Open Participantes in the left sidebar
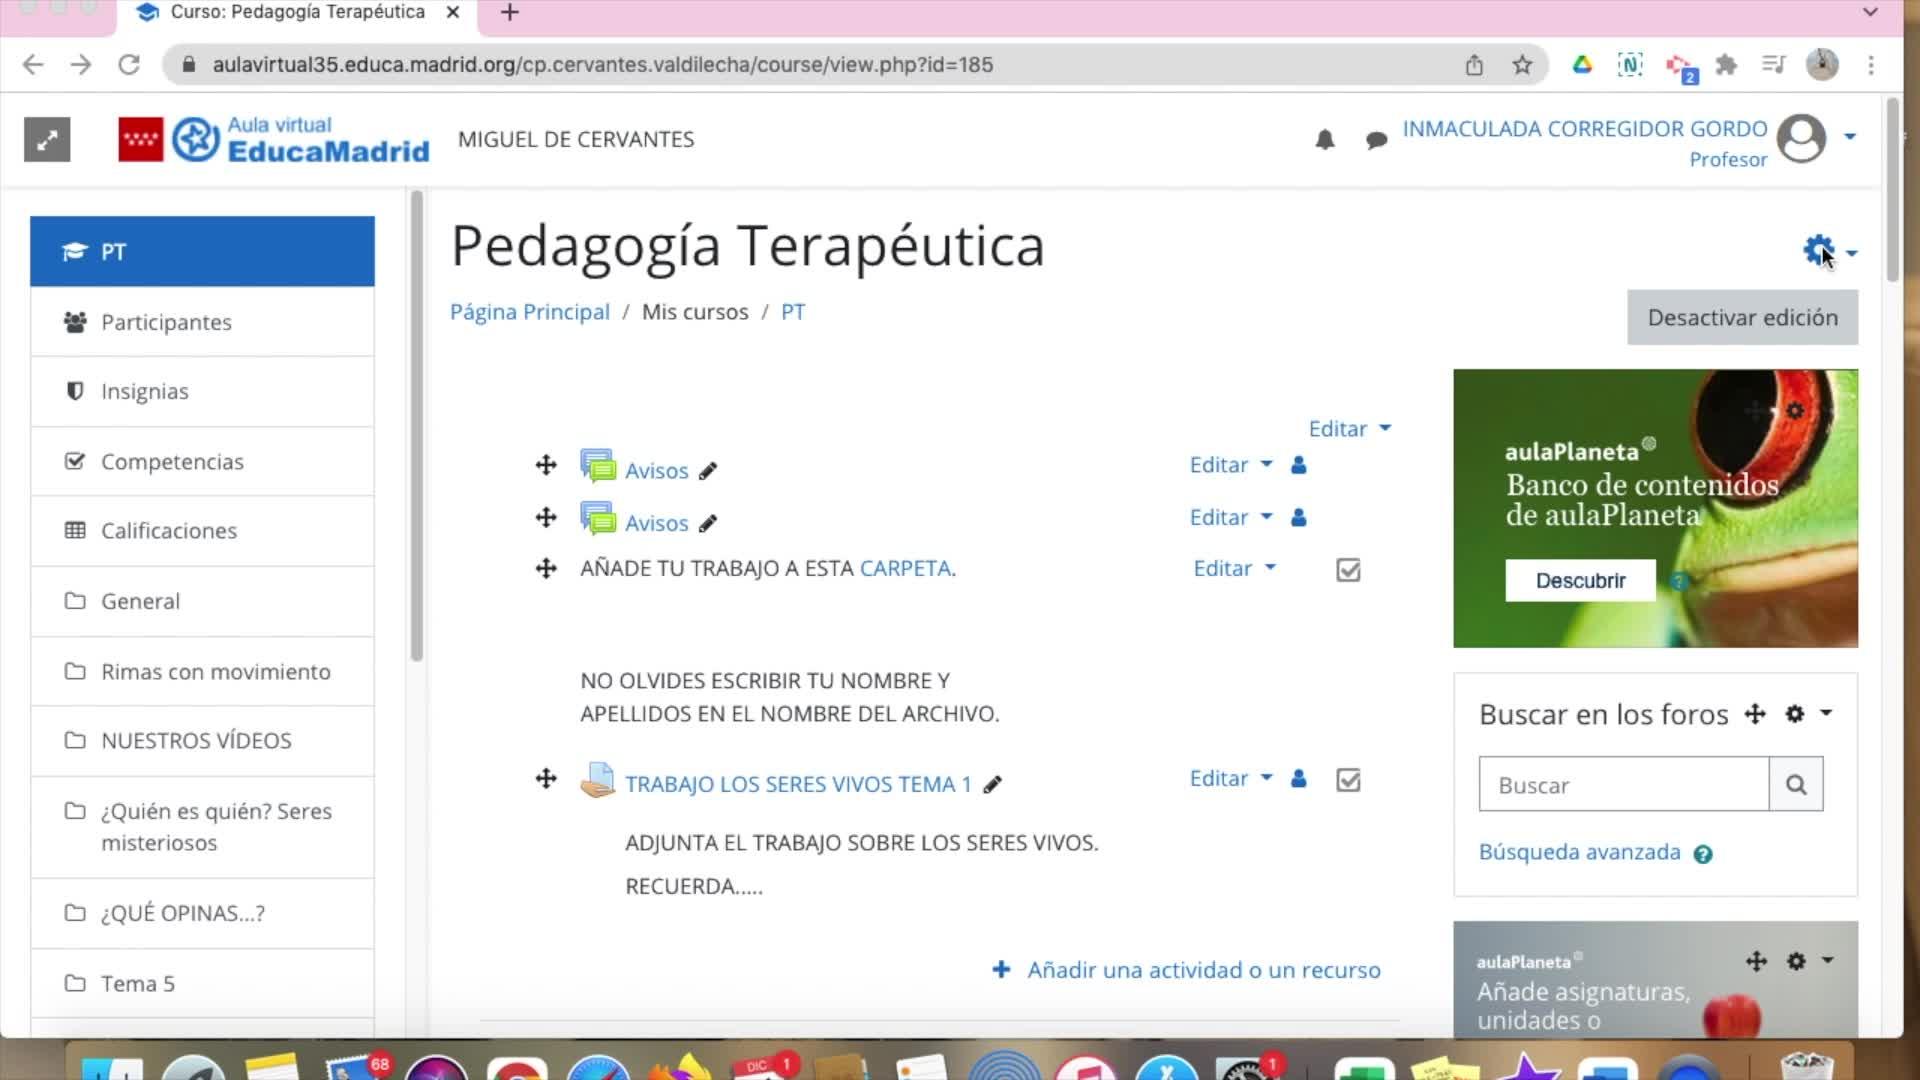1920x1080 pixels. (166, 322)
